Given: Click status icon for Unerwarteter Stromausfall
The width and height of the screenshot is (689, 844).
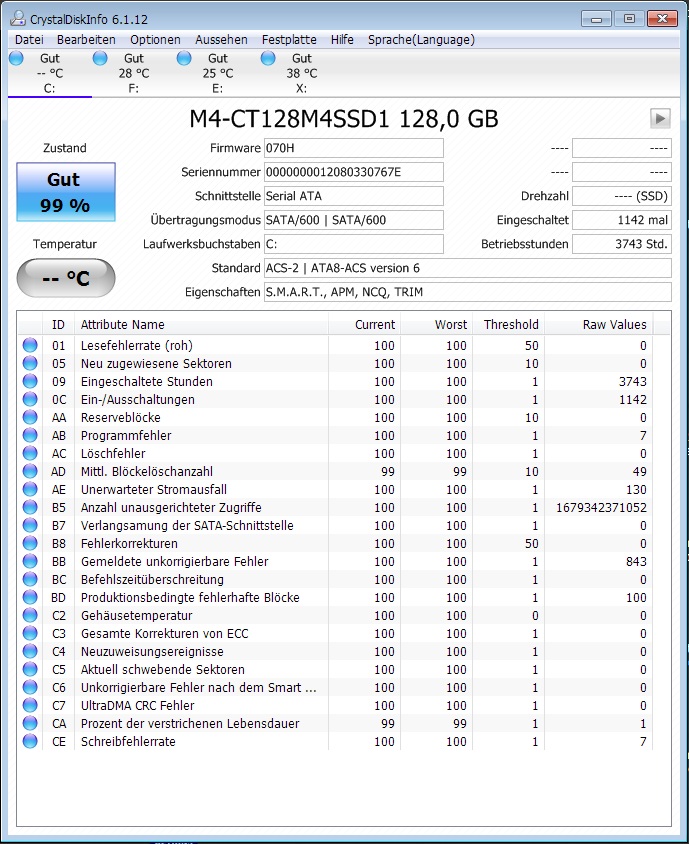Looking at the screenshot, I should tap(30, 489).
